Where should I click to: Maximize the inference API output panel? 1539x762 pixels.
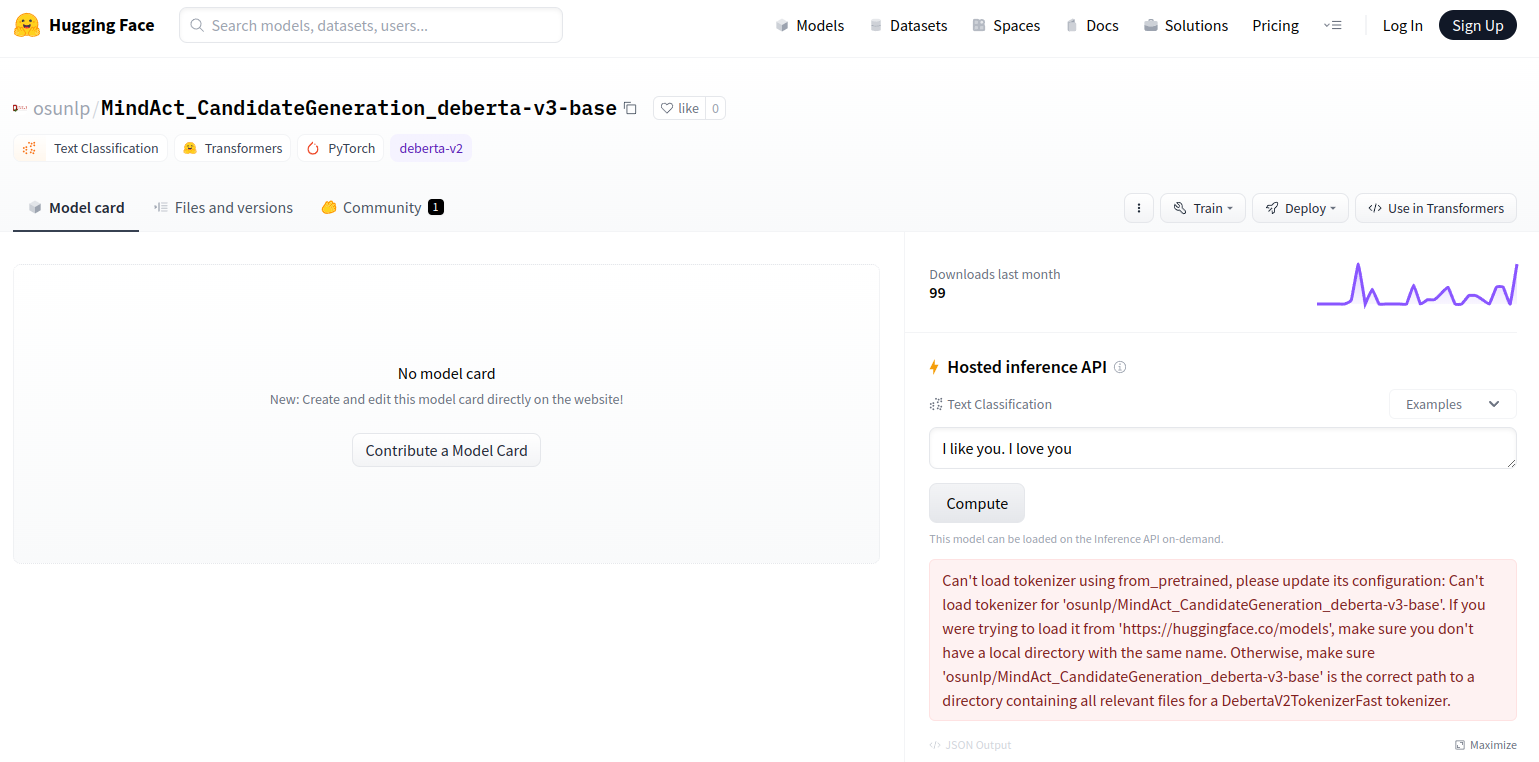click(1486, 744)
